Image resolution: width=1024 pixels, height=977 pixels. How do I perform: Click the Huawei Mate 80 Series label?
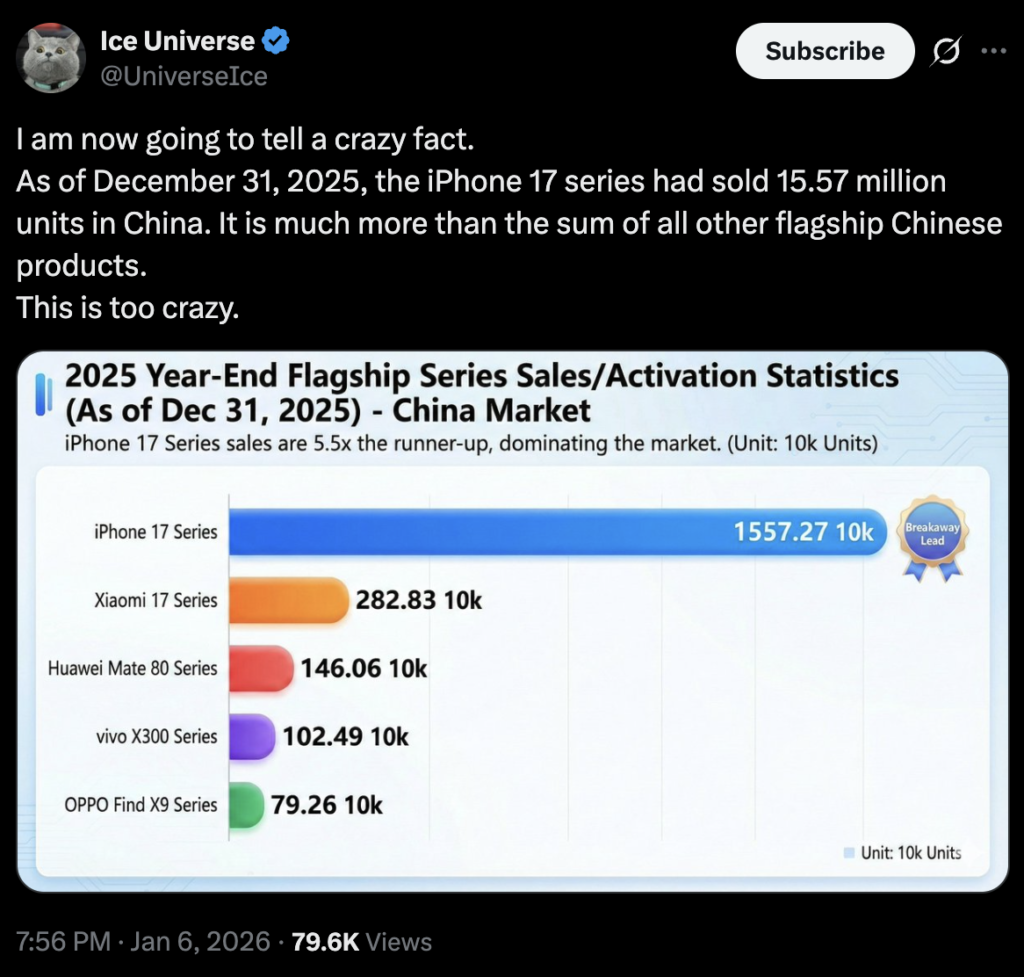pos(132,668)
